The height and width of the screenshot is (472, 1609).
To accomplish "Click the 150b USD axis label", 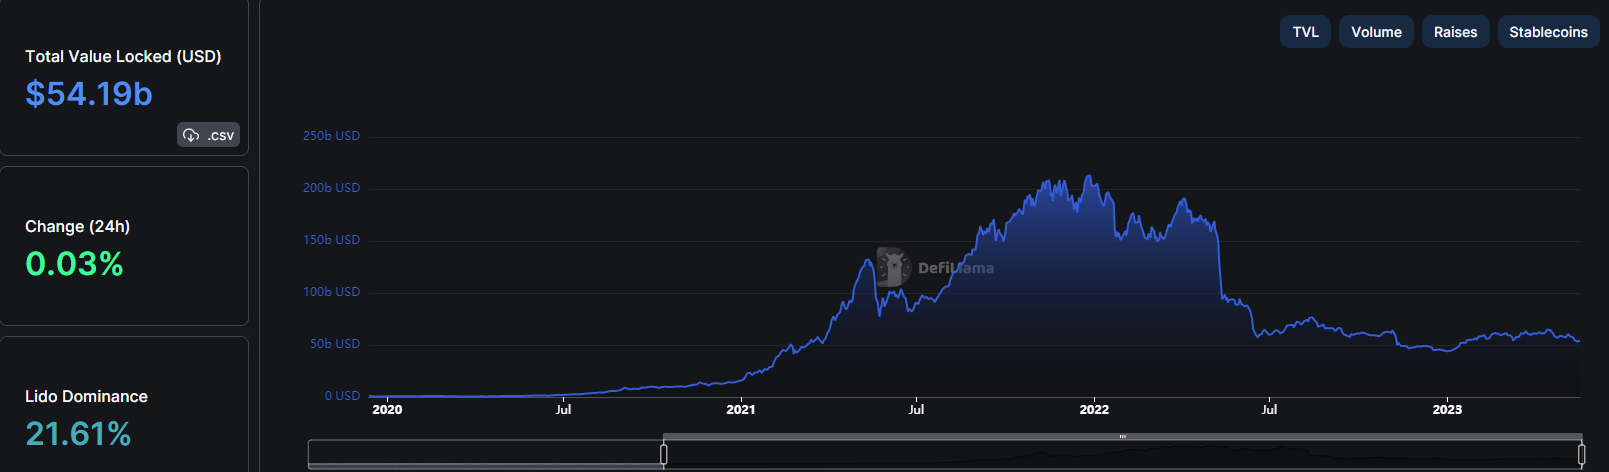I will (331, 240).
